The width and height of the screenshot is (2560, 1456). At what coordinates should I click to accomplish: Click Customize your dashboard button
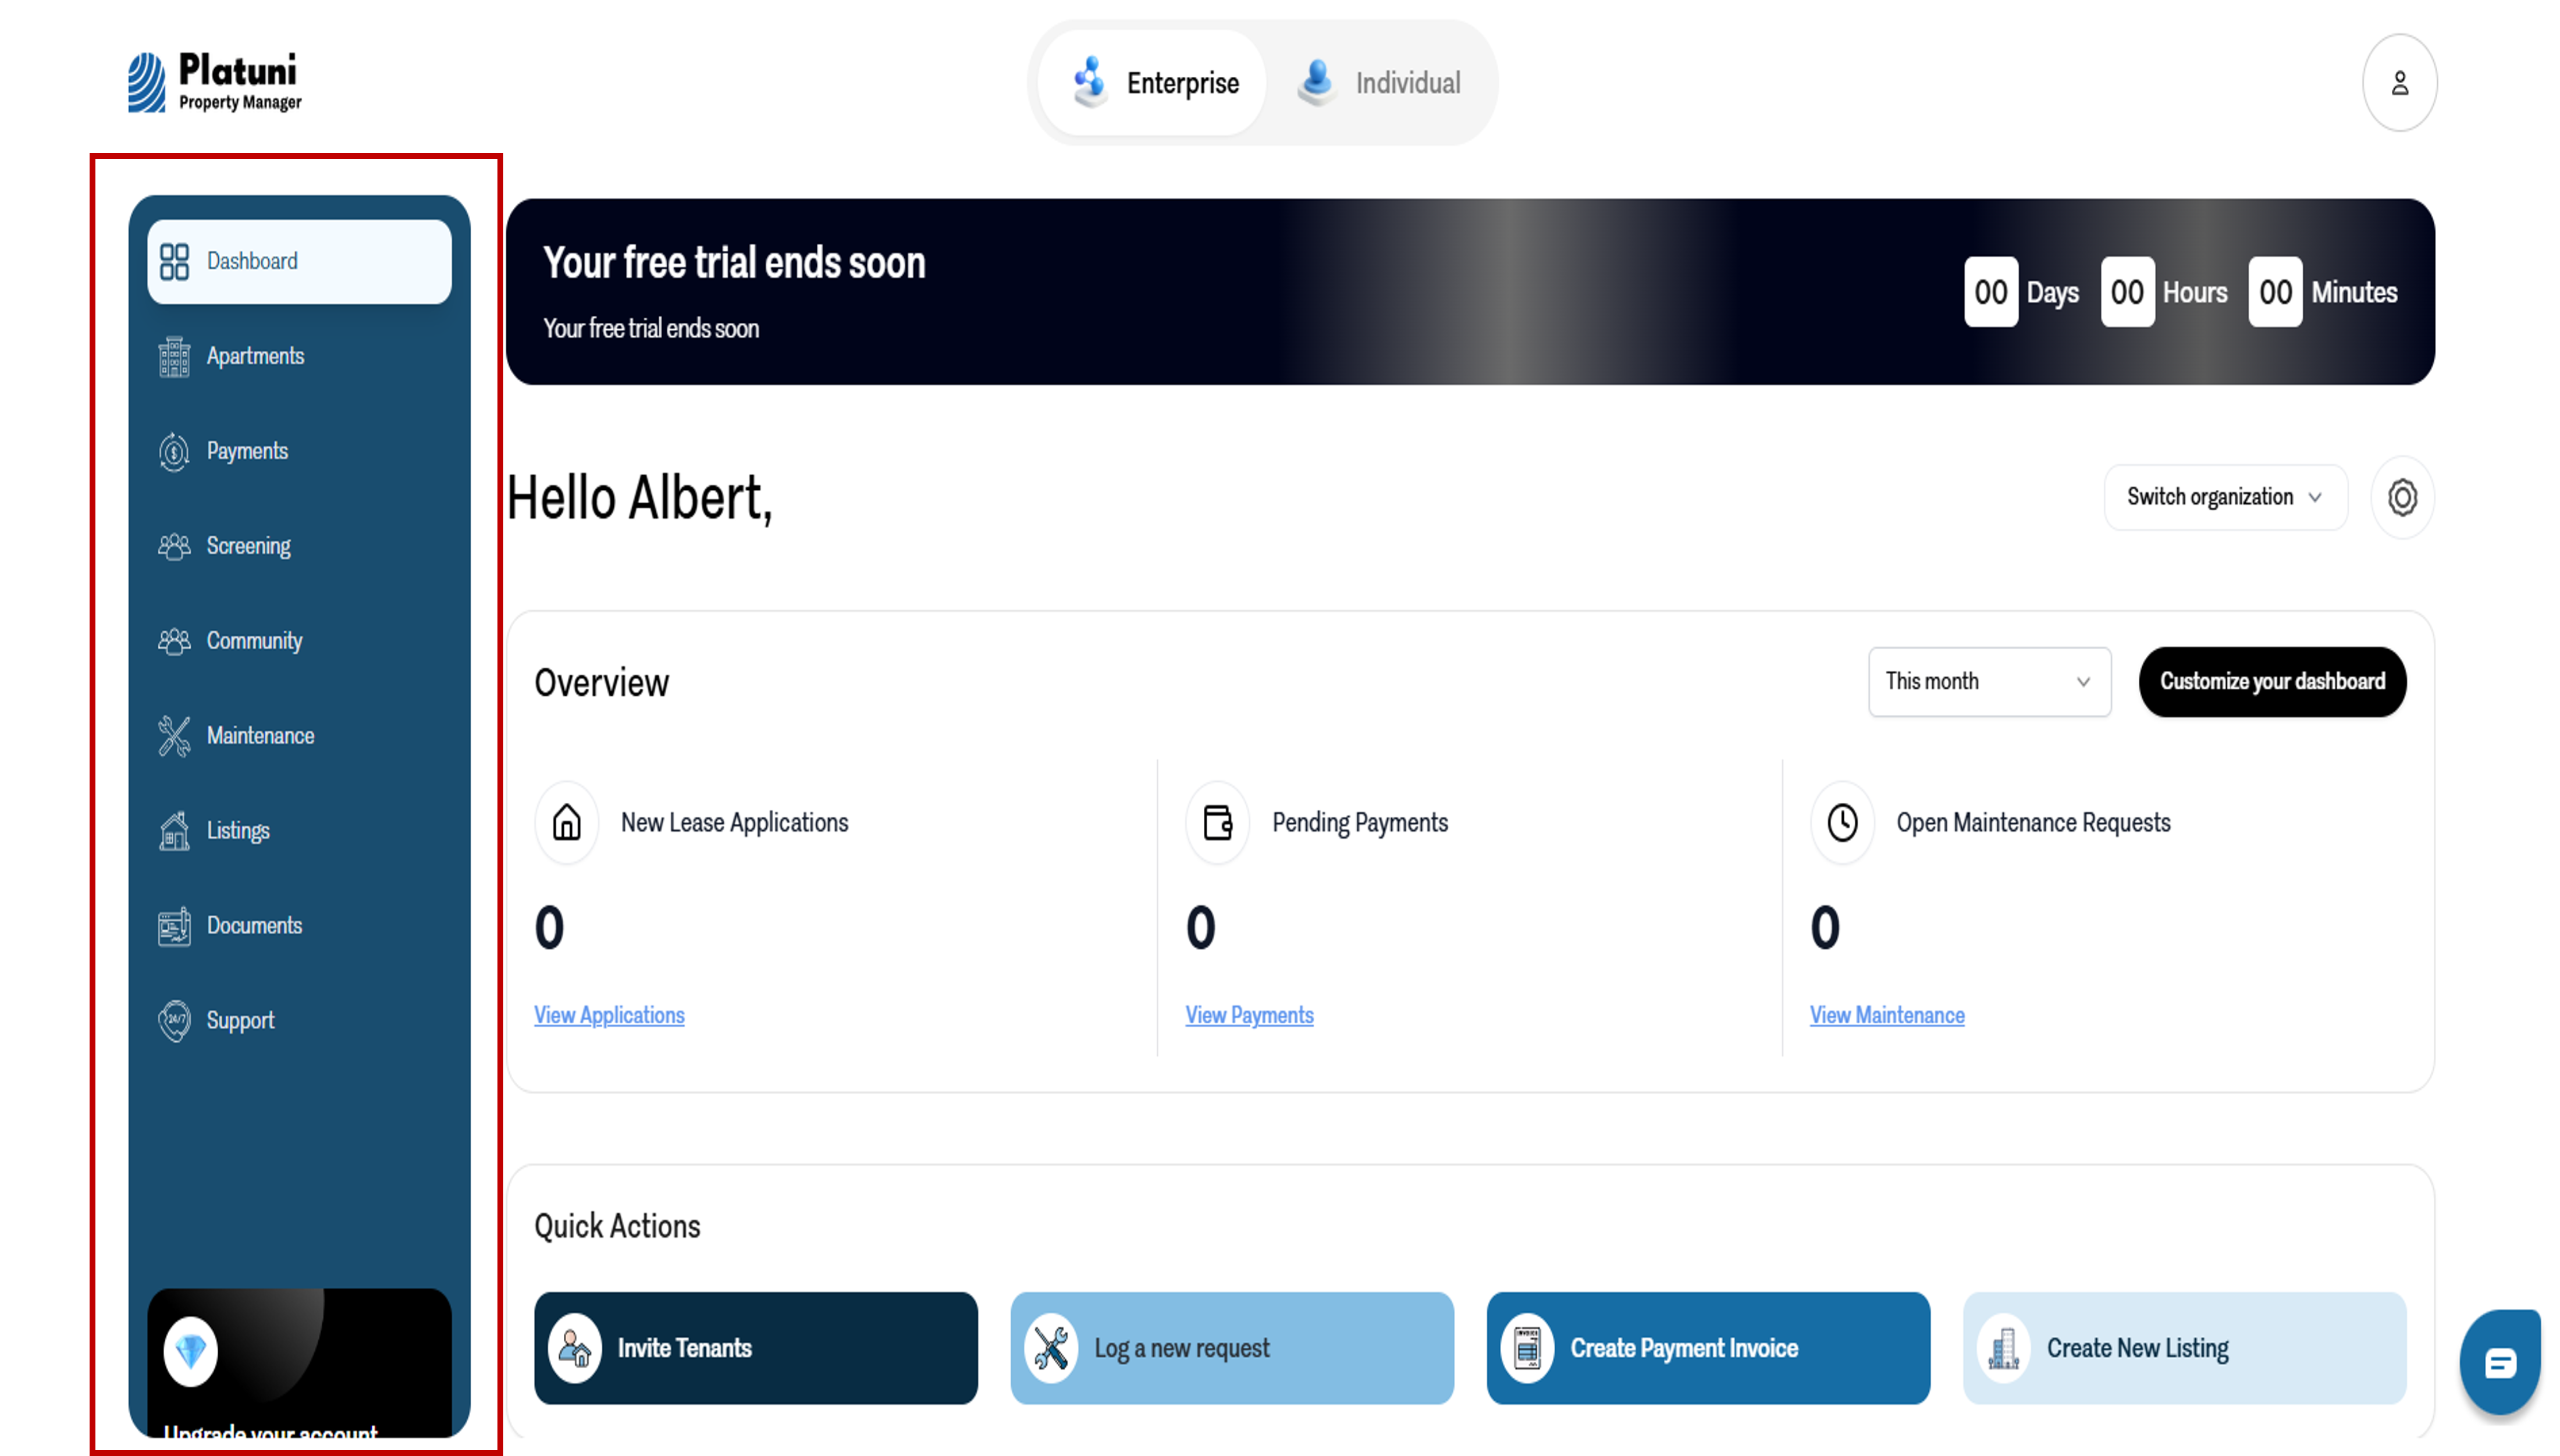coord(2272,682)
